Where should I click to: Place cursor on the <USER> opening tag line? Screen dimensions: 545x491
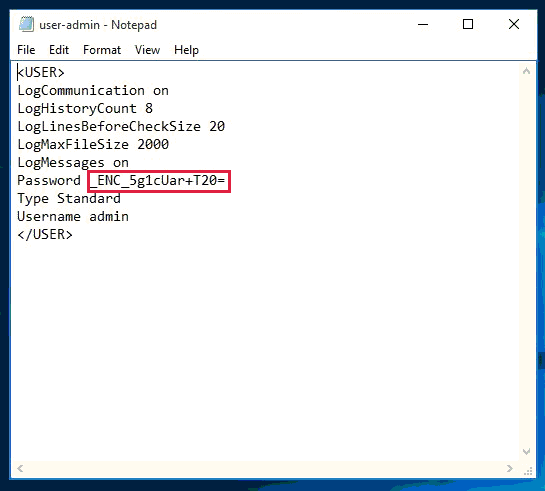pos(41,72)
